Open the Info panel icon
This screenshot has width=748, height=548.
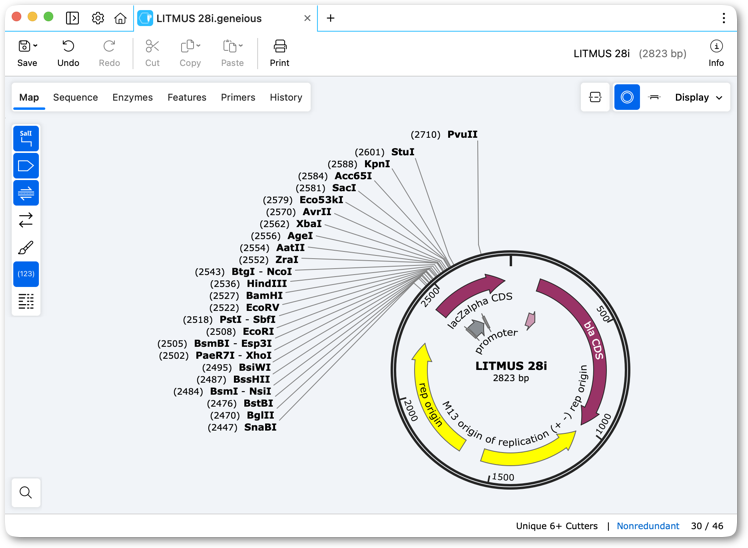click(x=716, y=46)
